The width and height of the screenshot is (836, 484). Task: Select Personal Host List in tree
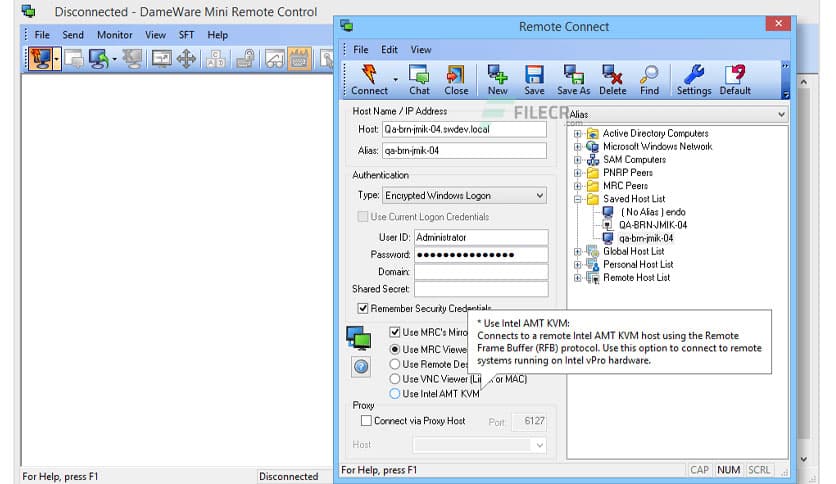click(638, 264)
